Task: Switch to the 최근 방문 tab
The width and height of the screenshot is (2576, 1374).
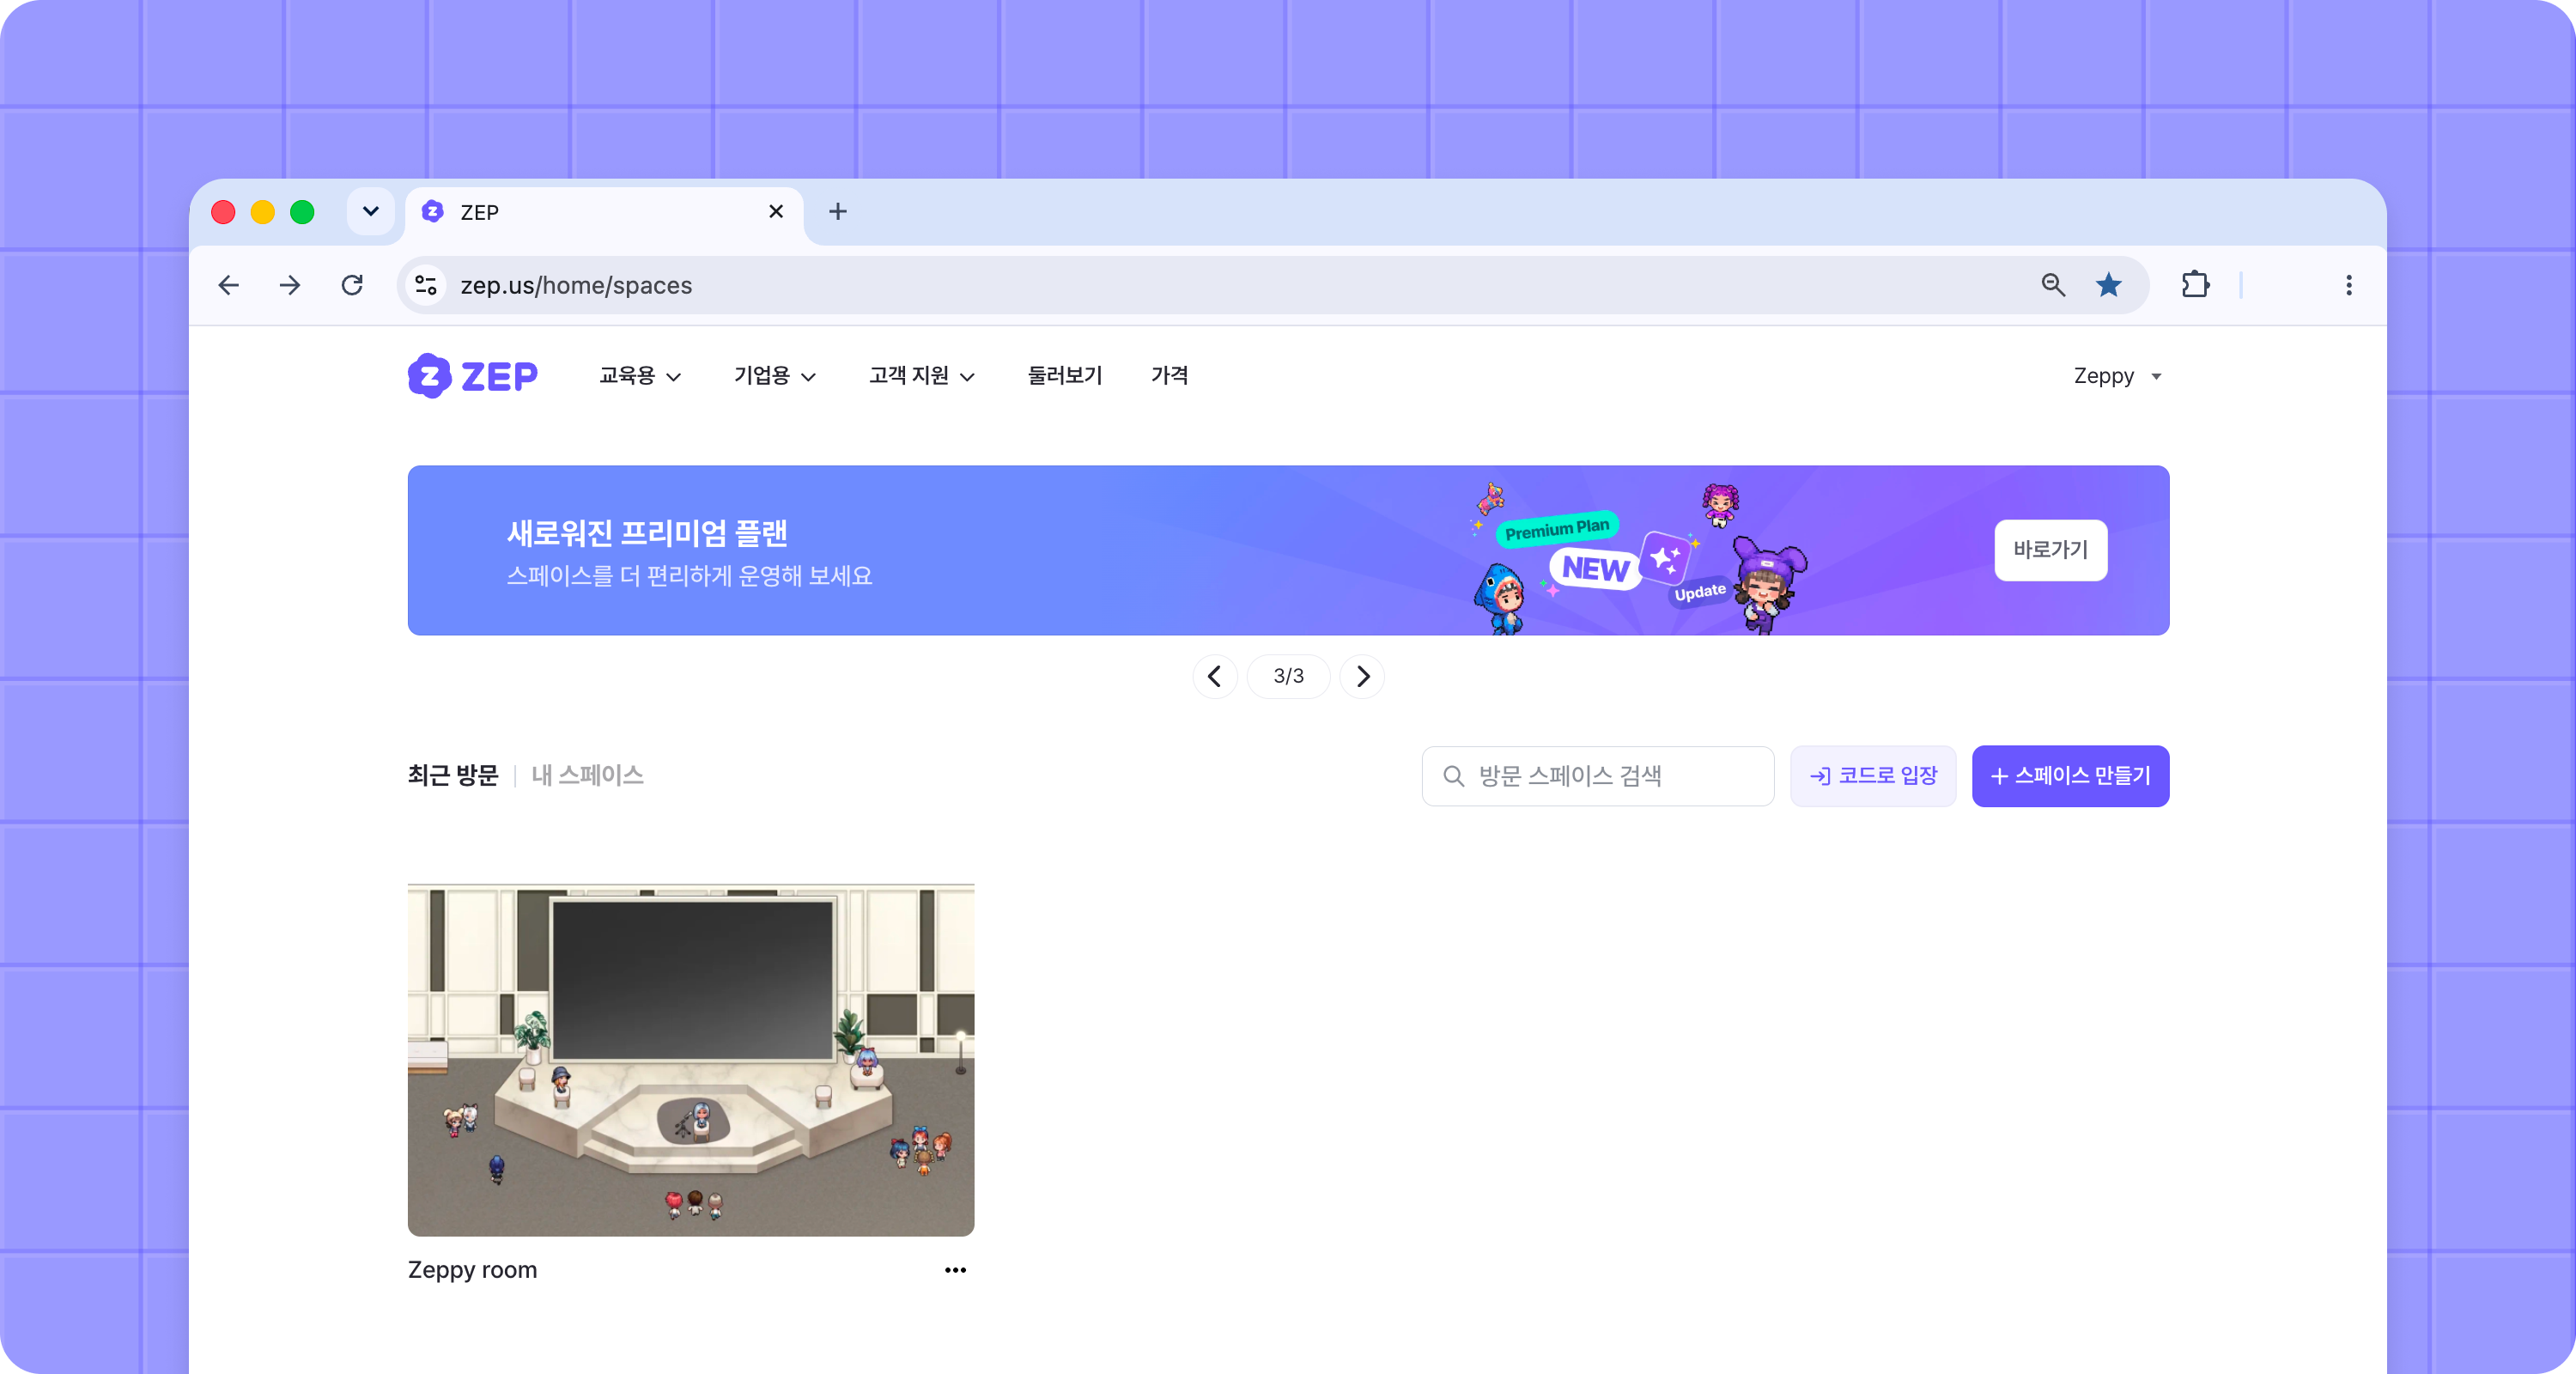Action: click(x=453, y=776)
